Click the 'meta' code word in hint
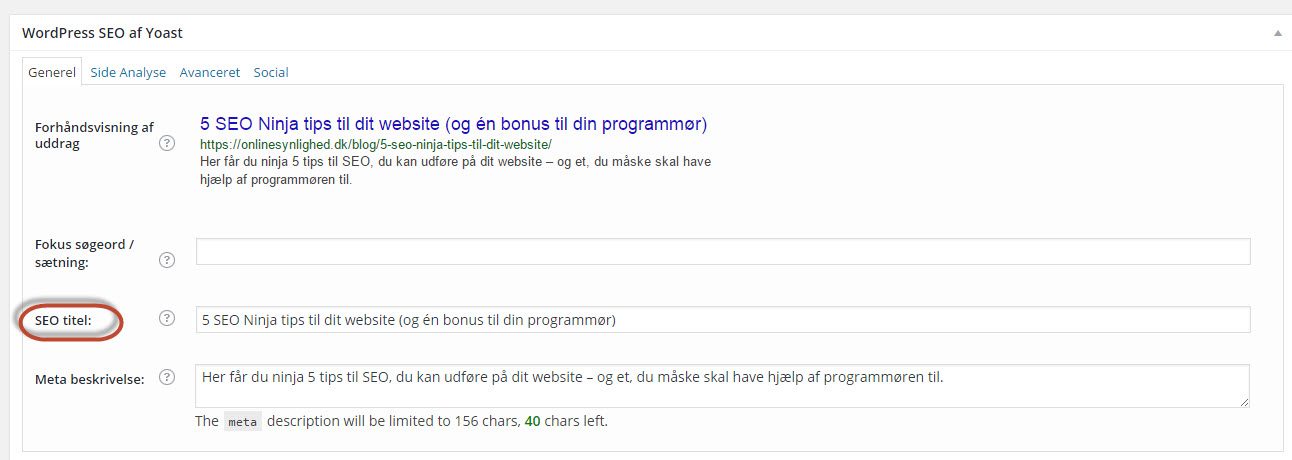Viewport: 1292px width, 460px height. [x=242, y=422]
